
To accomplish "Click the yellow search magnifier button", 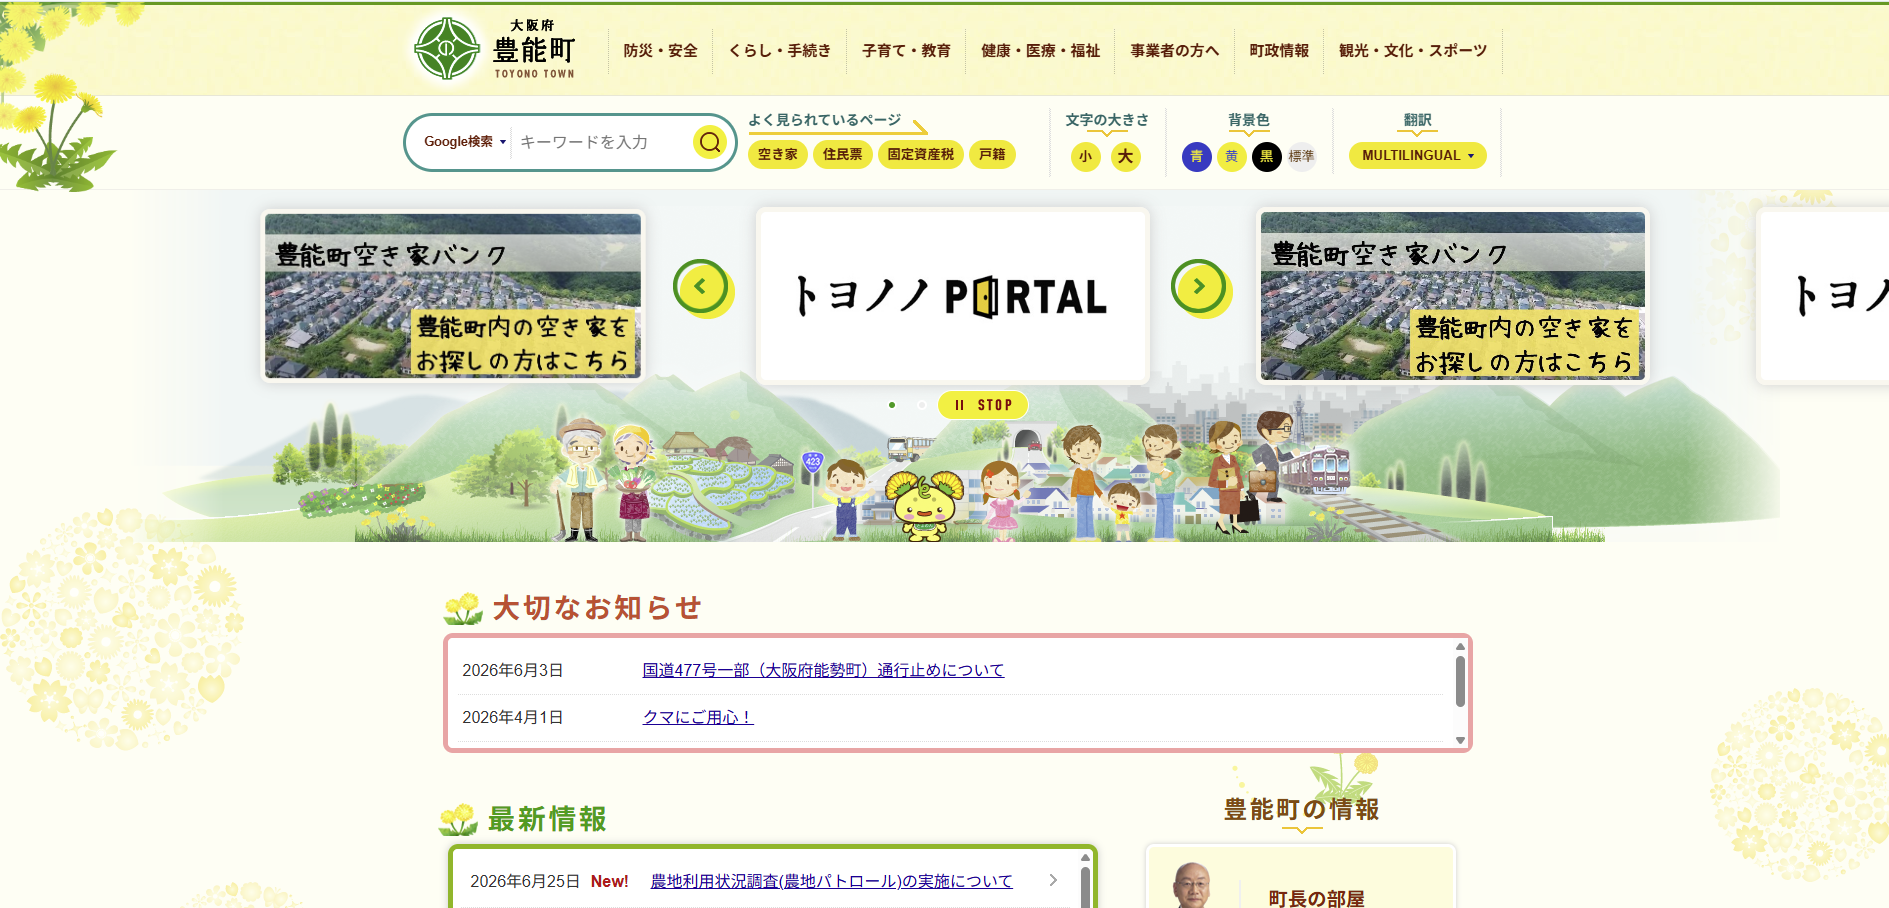I will point(710,142).
